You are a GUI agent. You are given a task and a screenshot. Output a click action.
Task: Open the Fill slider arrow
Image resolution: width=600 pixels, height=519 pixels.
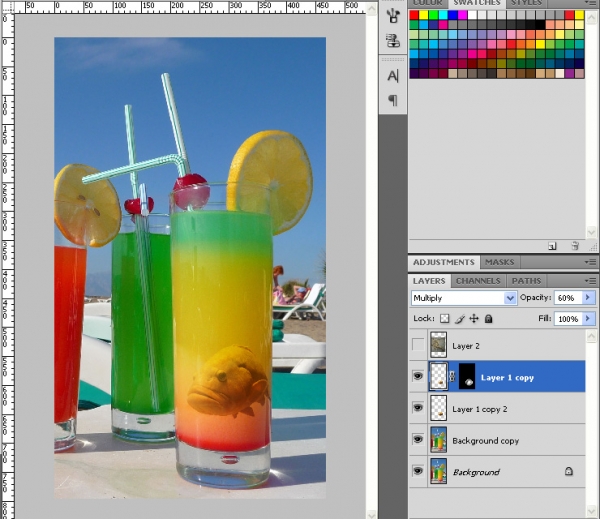589,318
